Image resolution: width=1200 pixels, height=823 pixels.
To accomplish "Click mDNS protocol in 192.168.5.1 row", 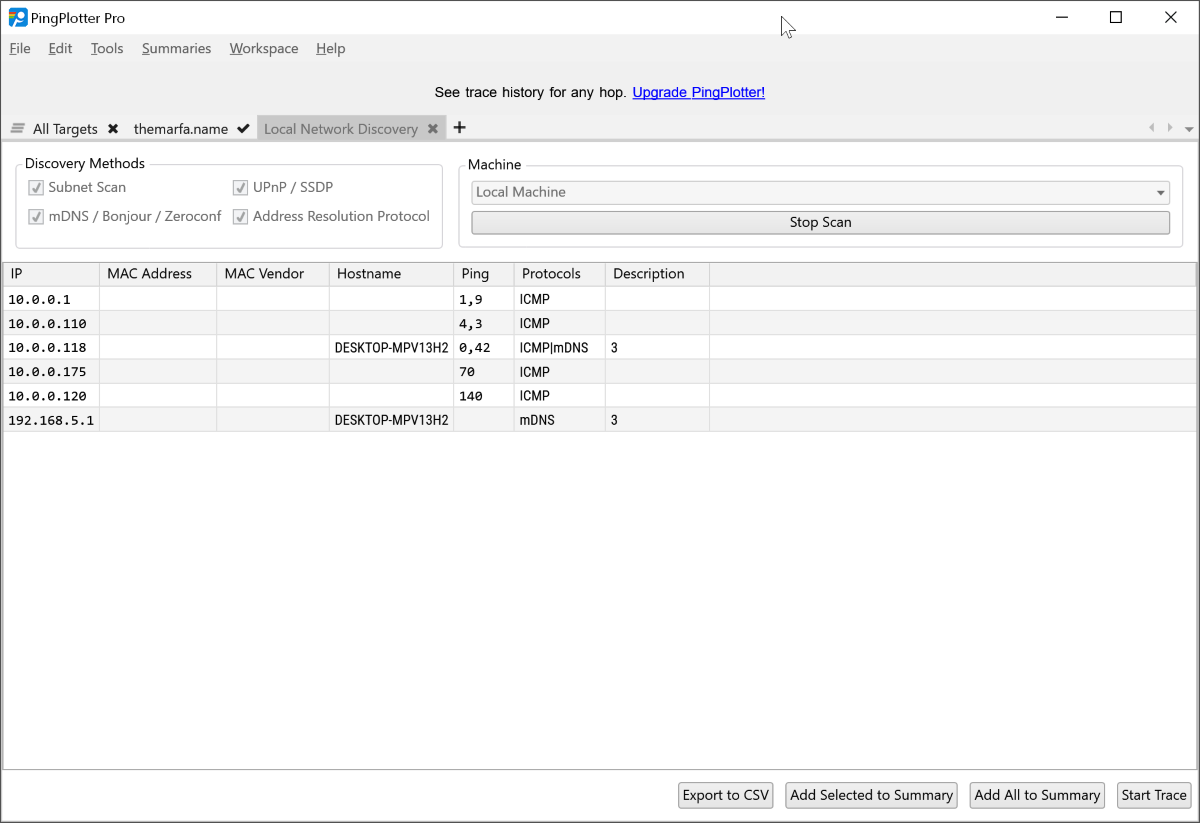I will 537,421.
